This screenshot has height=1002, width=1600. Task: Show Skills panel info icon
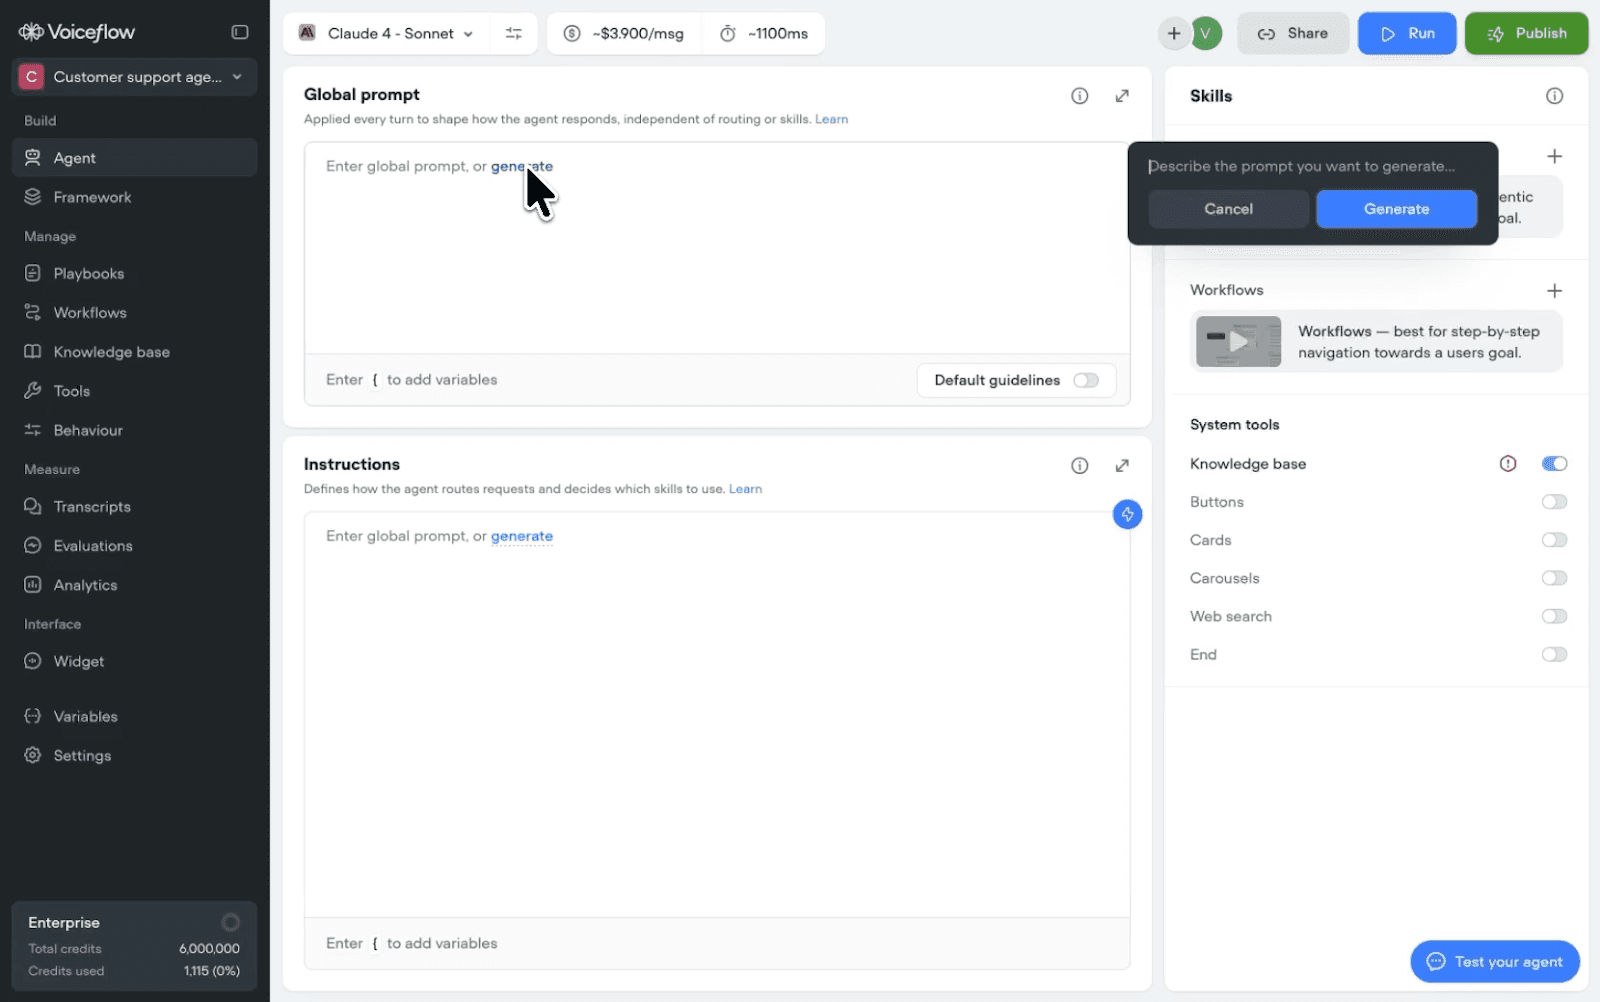[1554, 96]
